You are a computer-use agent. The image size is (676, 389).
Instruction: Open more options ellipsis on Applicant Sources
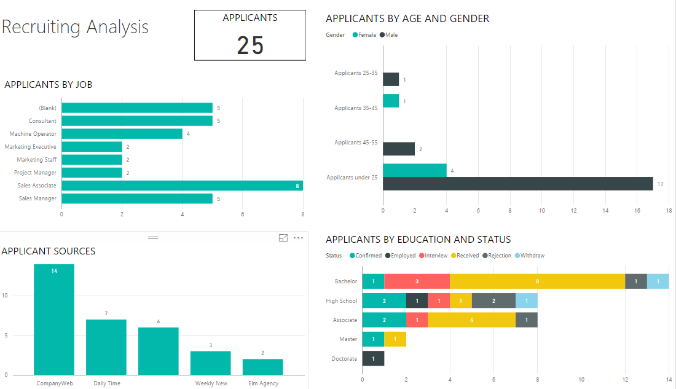pos(298,238)
